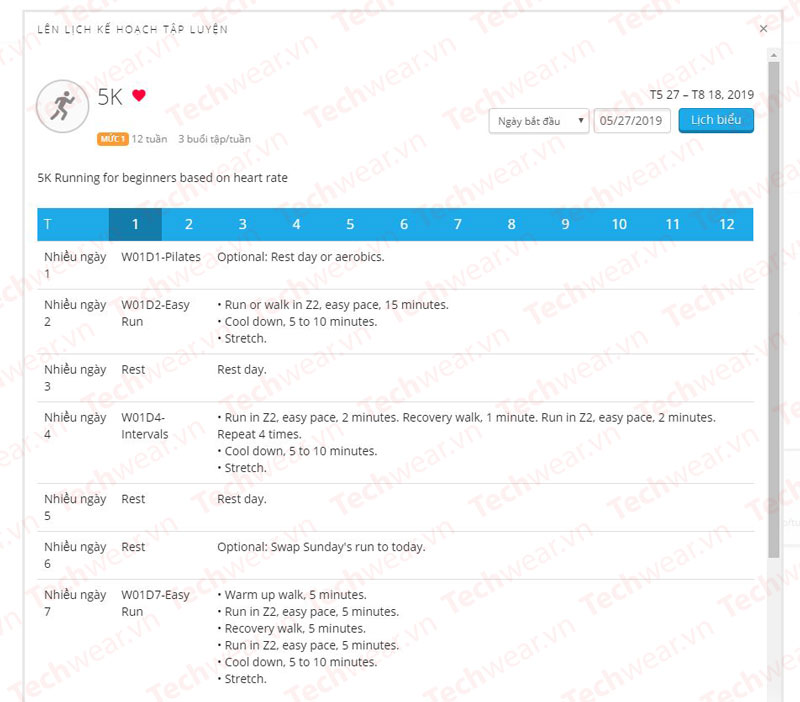Click the vertical scrollbar thumb
This screenshot has width=800, height=702.
(x=774, y=310)
